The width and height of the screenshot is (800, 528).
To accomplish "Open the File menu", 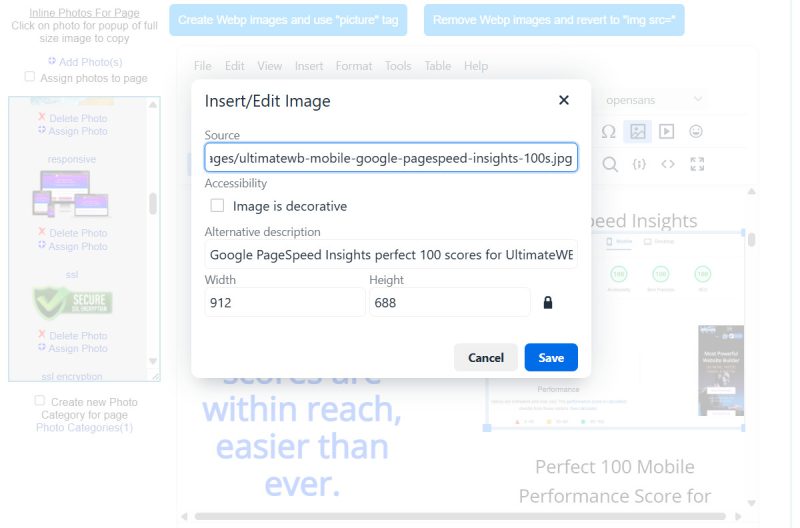I will [x=203, y=66].
